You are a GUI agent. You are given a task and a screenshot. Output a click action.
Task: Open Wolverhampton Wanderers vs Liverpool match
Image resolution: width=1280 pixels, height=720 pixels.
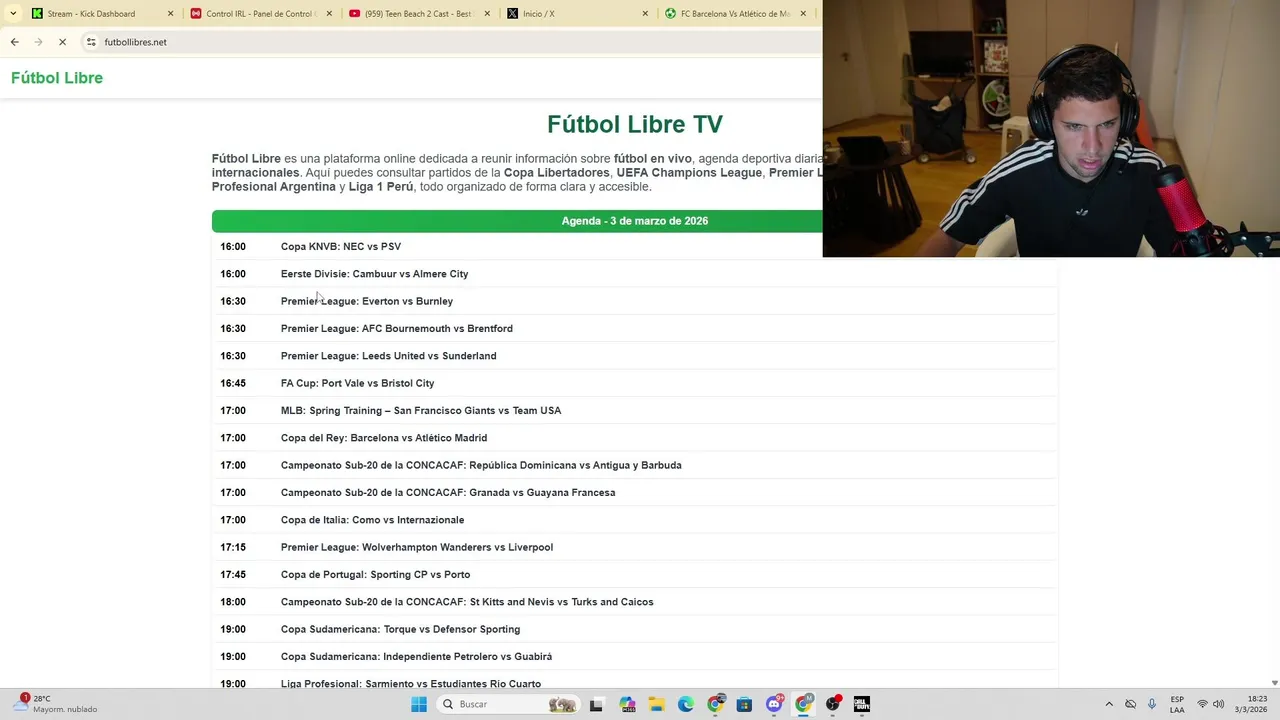pos(634,547)
